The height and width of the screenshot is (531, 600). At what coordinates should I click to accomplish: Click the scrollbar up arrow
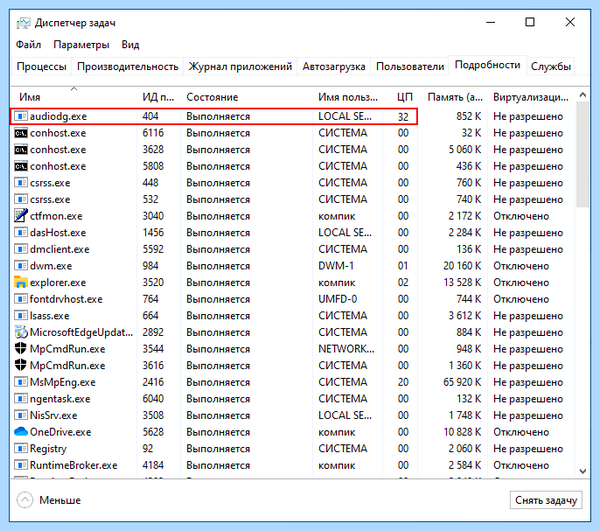click(x=582, y=94)
